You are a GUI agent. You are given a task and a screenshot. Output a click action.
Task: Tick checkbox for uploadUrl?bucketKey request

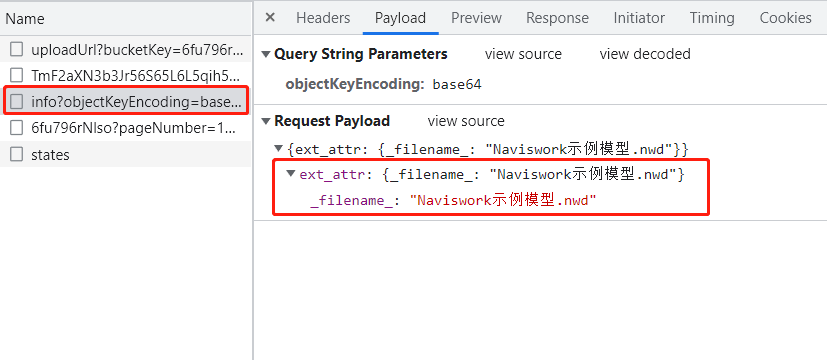[x=17, y=50]
